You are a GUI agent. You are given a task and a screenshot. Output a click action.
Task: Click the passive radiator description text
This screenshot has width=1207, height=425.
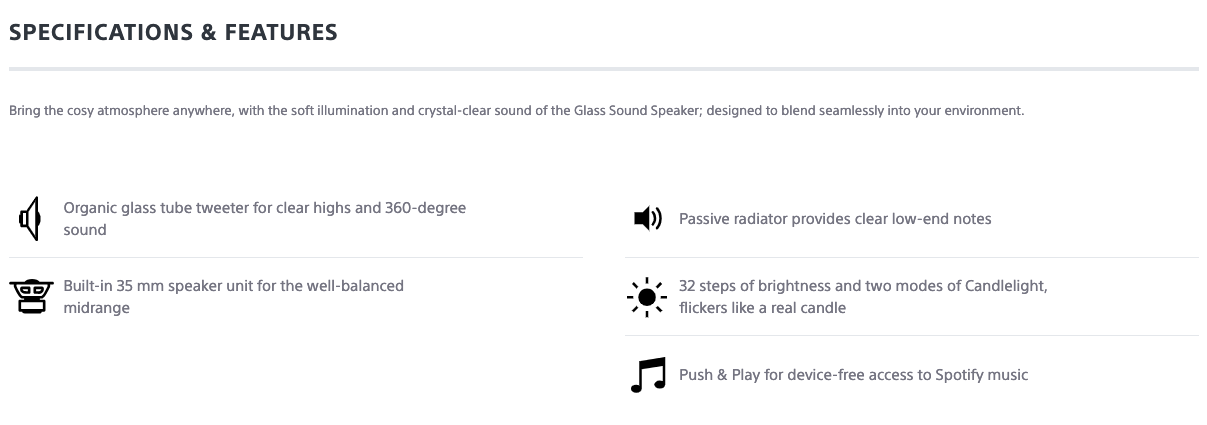click(834, 218)
